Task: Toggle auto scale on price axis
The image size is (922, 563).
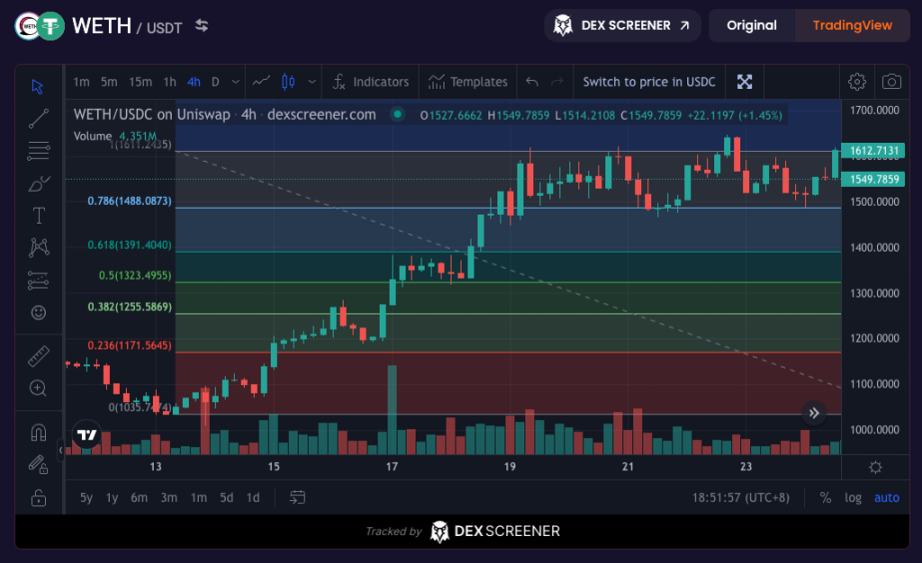Action: pos(886,497)
